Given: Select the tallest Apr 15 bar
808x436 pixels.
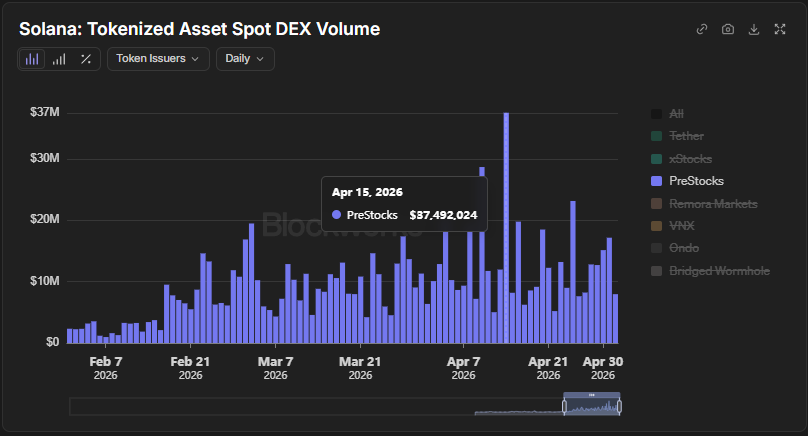Looking at the screenshot, I should (x=506, y=227).
